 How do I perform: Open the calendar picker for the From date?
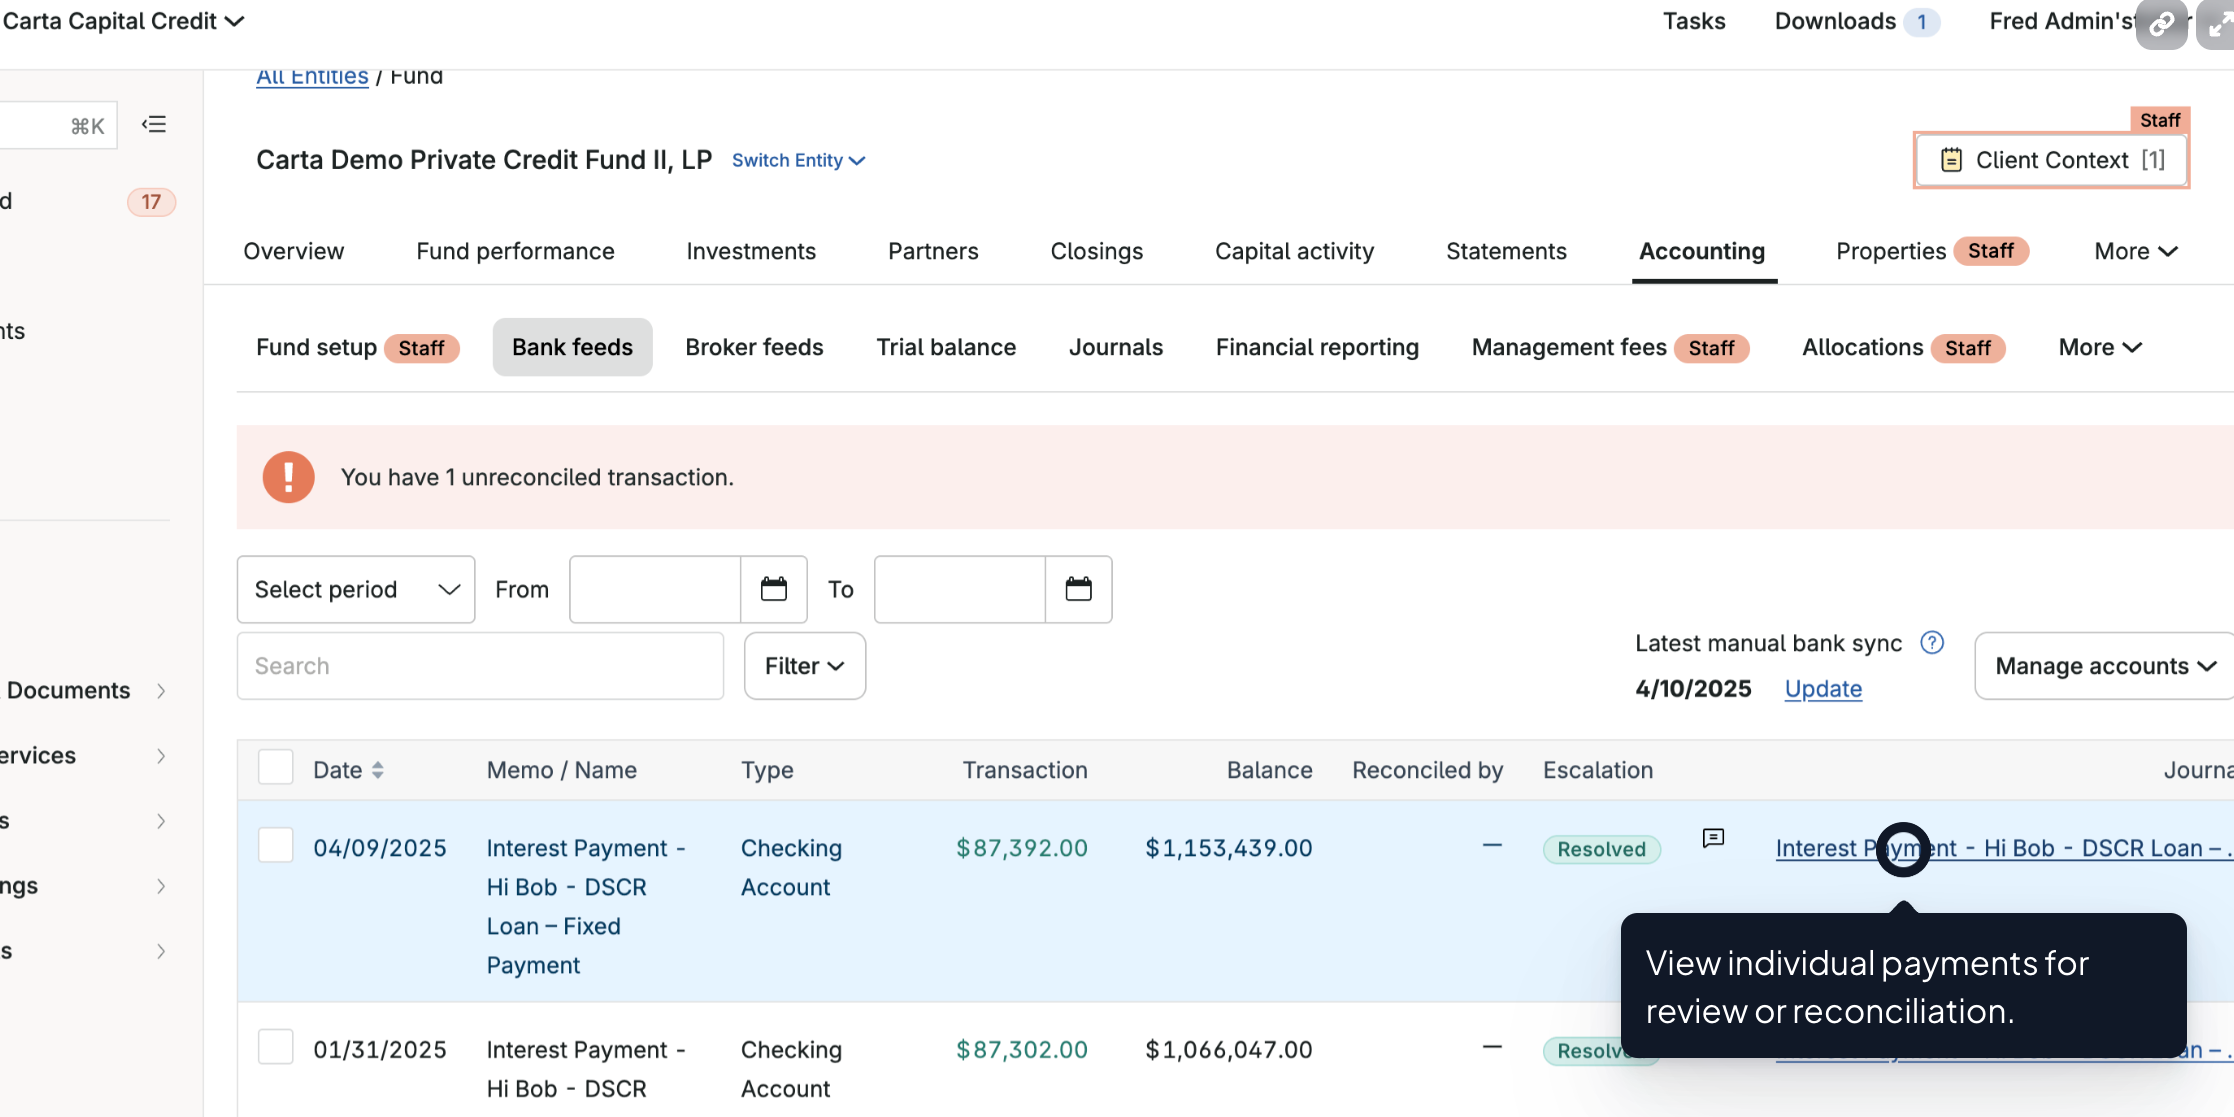774,589
